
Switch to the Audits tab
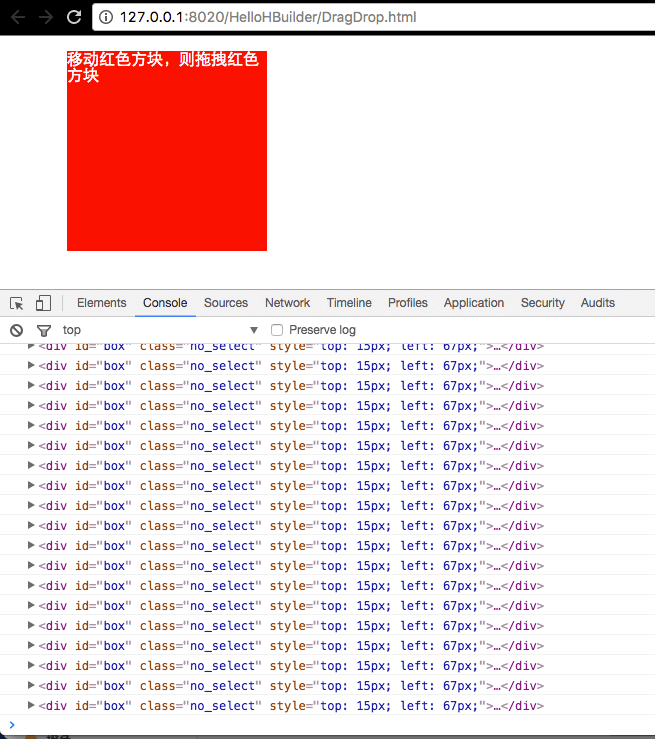(x=598, y=303)
